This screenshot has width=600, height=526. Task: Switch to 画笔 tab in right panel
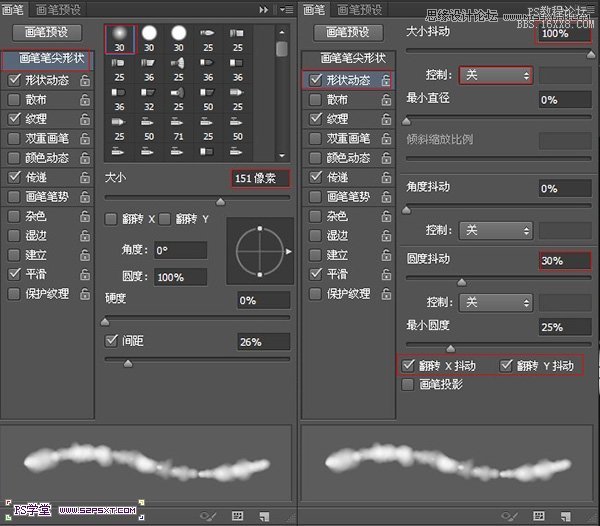tap(314, 10)
